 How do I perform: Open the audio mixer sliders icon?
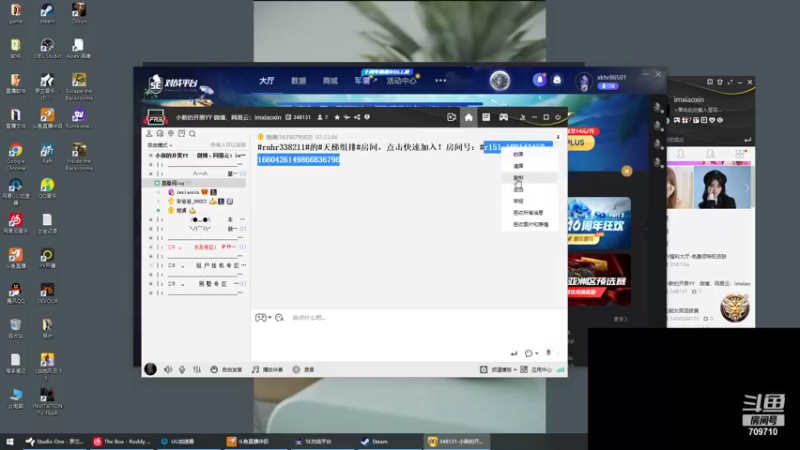coord(197,369)
